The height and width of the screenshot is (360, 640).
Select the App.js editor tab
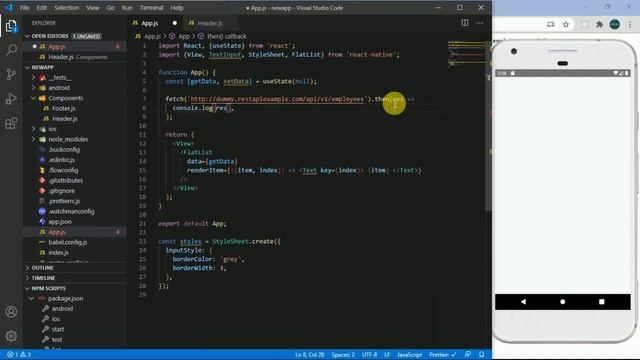click(149, 23)
